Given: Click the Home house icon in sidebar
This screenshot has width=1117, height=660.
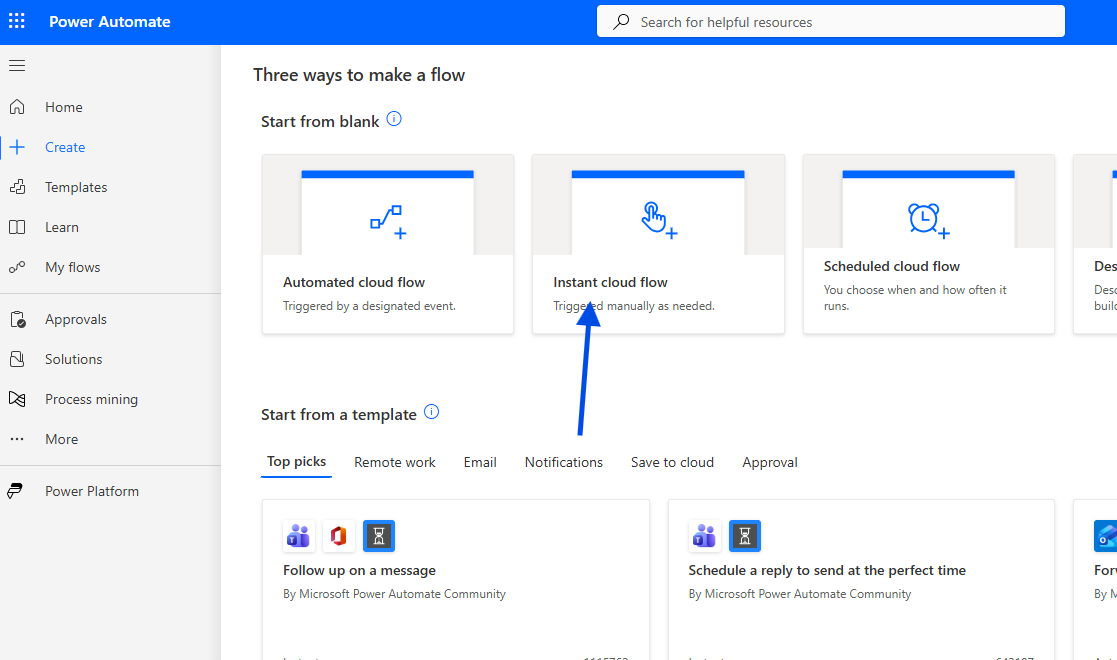Looking at the screenshot, I should 17,107.
